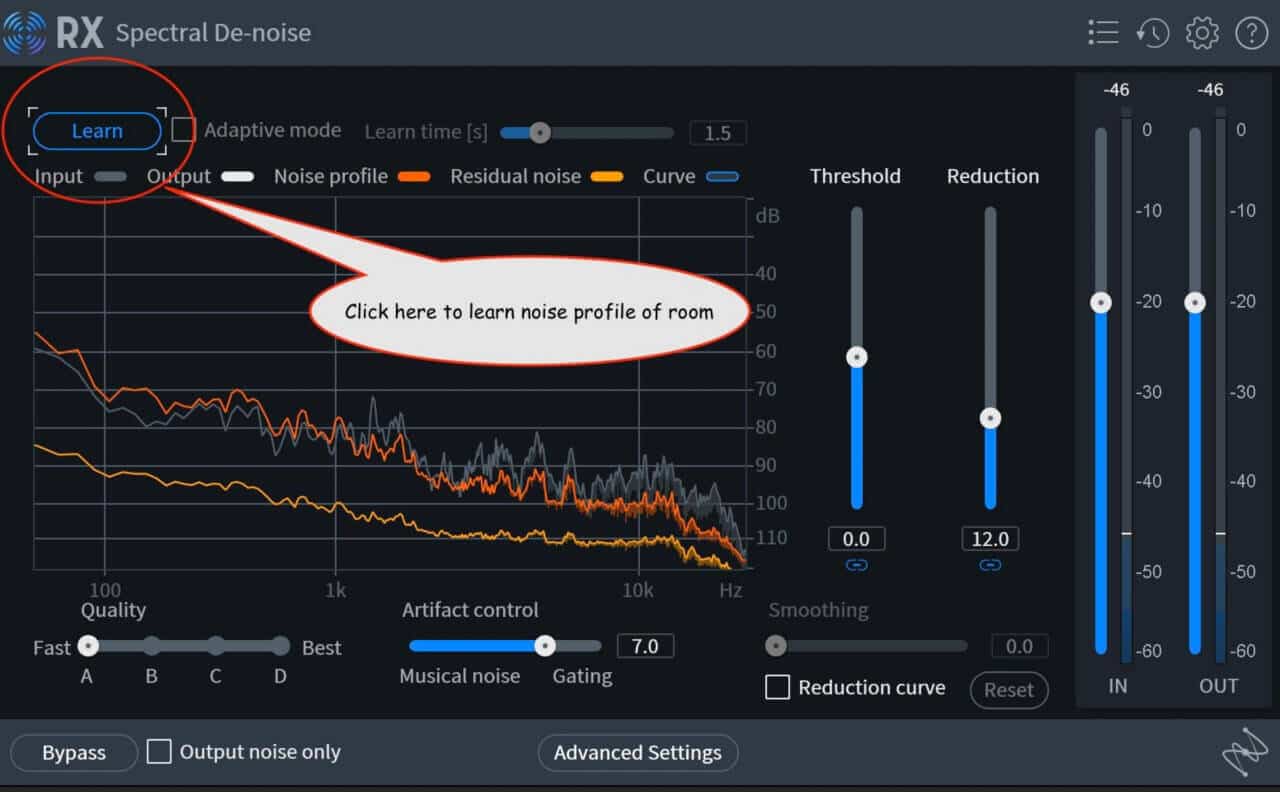Click the Reduction value field 12.0
The image size is (1280, 792).
tap(990, 539)
